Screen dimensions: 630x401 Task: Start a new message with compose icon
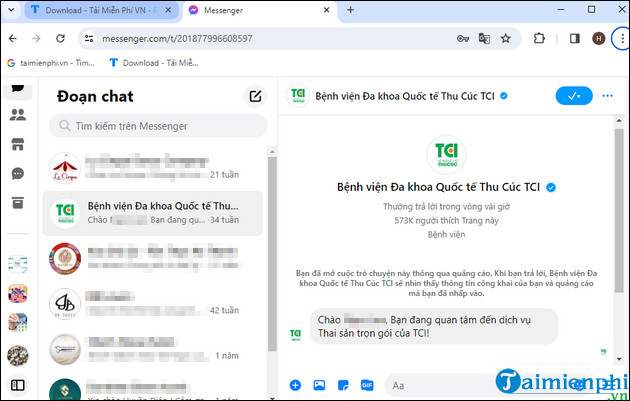coord(255,96)
